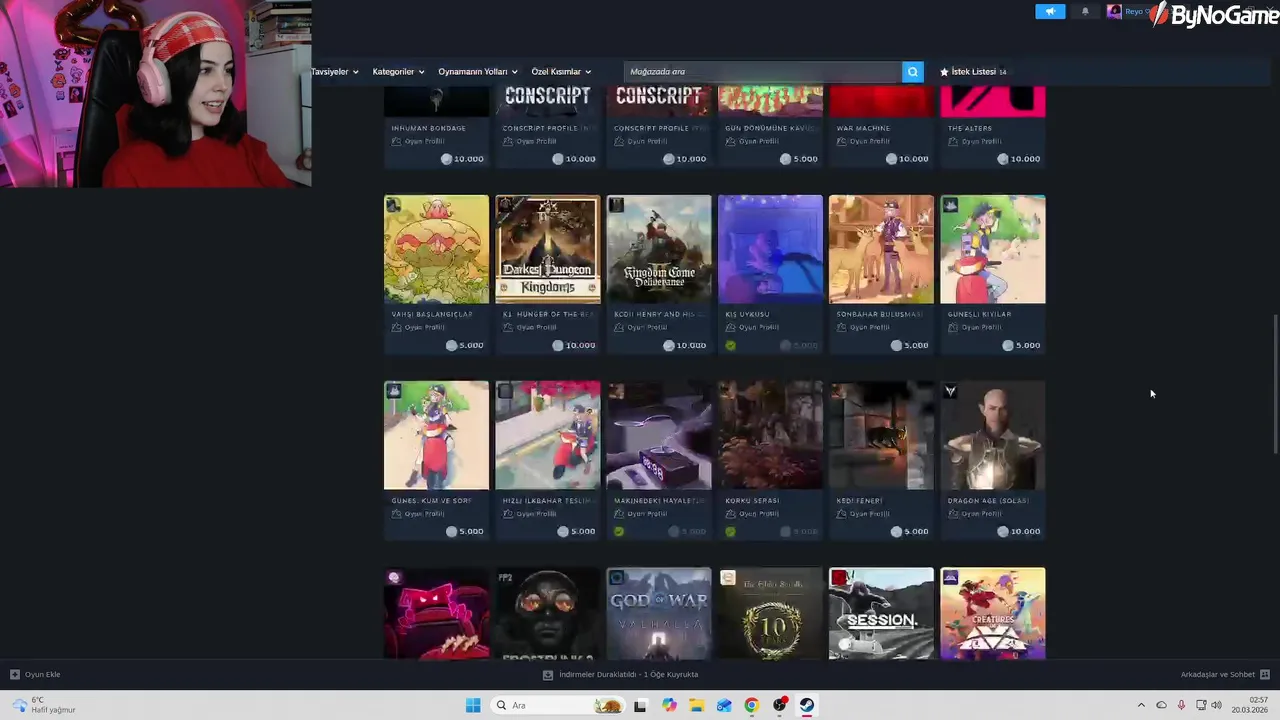Click the points coin icon under War Machine

click(891, 159)
